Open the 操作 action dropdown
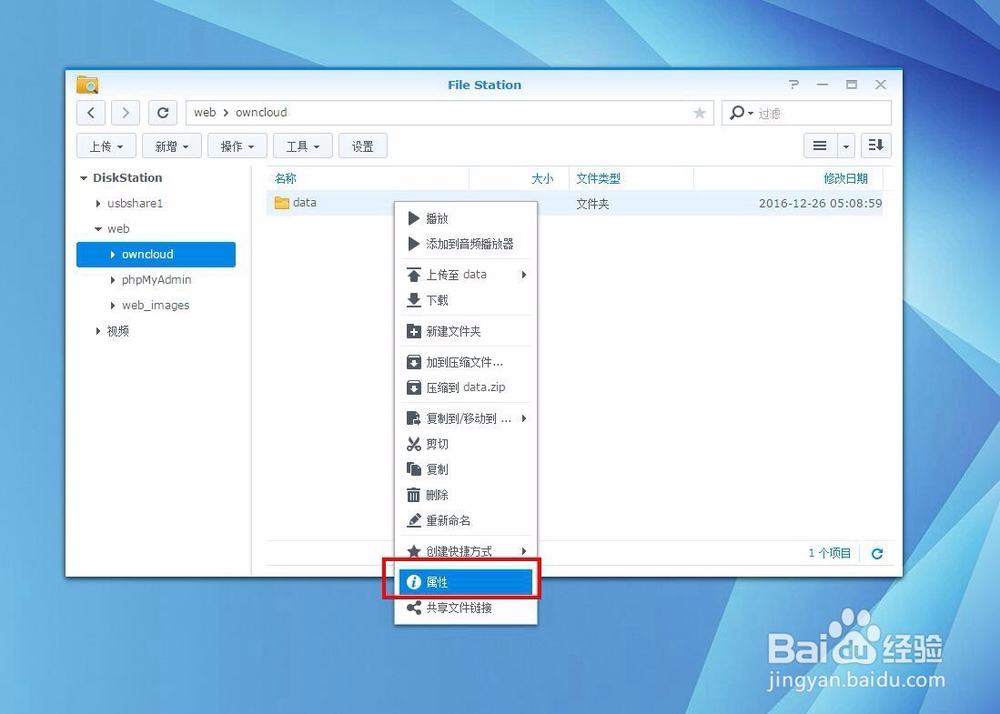 (x=237, y=146)
